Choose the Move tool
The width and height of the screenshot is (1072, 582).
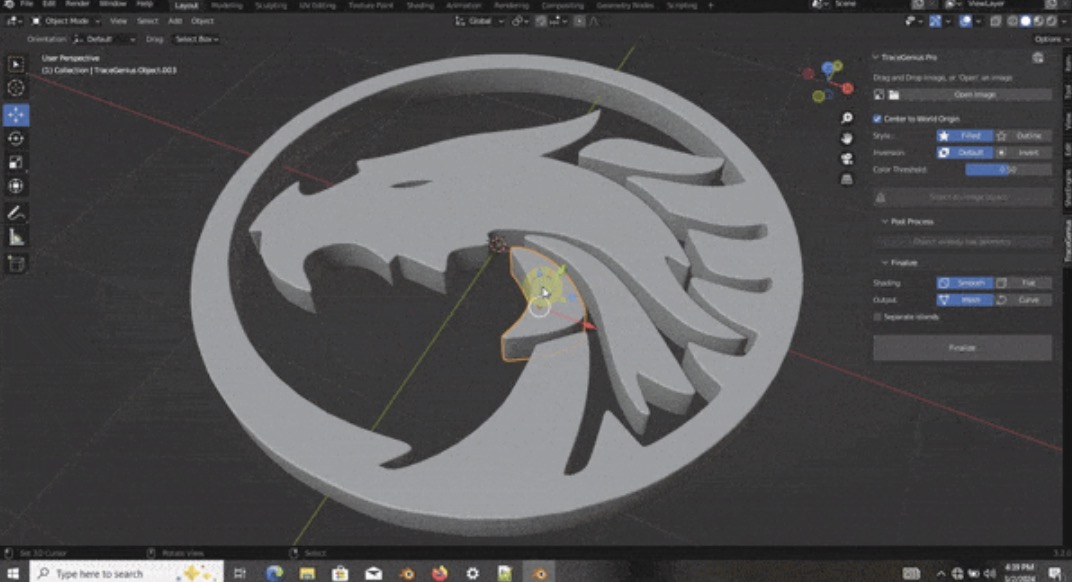point(16,114)
